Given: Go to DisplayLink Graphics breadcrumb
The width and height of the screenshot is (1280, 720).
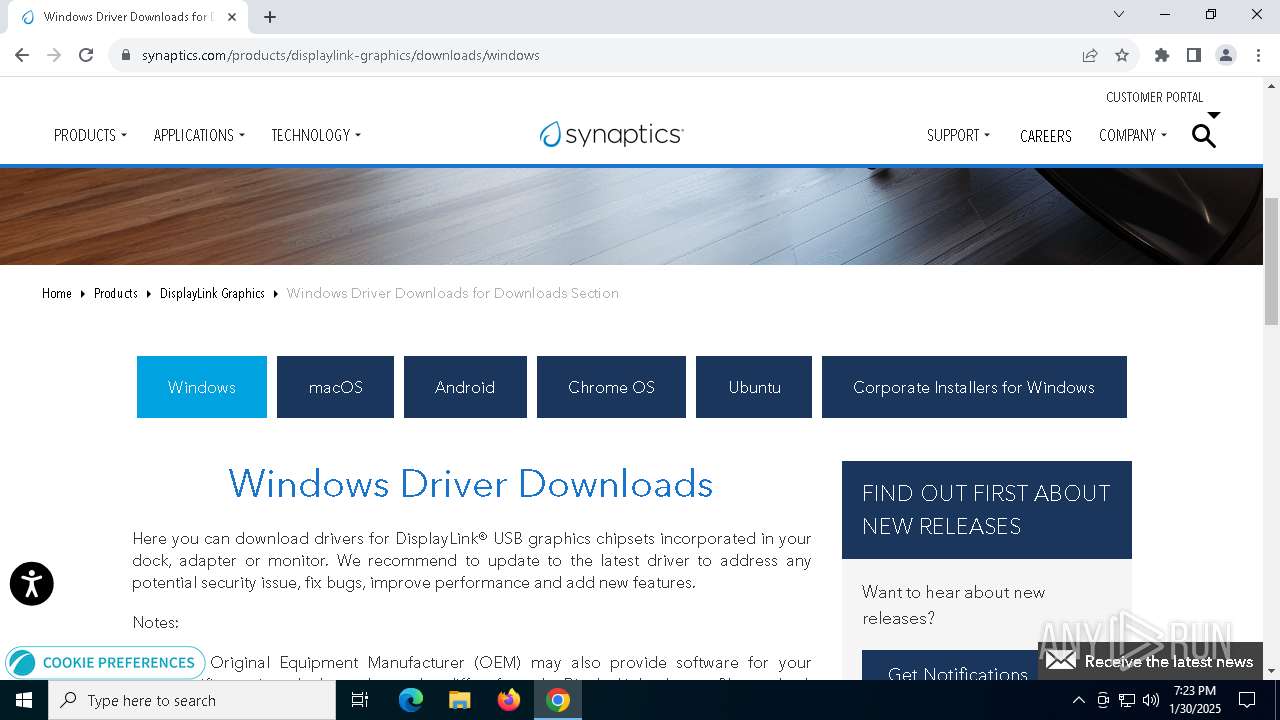Looking at the screenshot, I should [212, 293].
